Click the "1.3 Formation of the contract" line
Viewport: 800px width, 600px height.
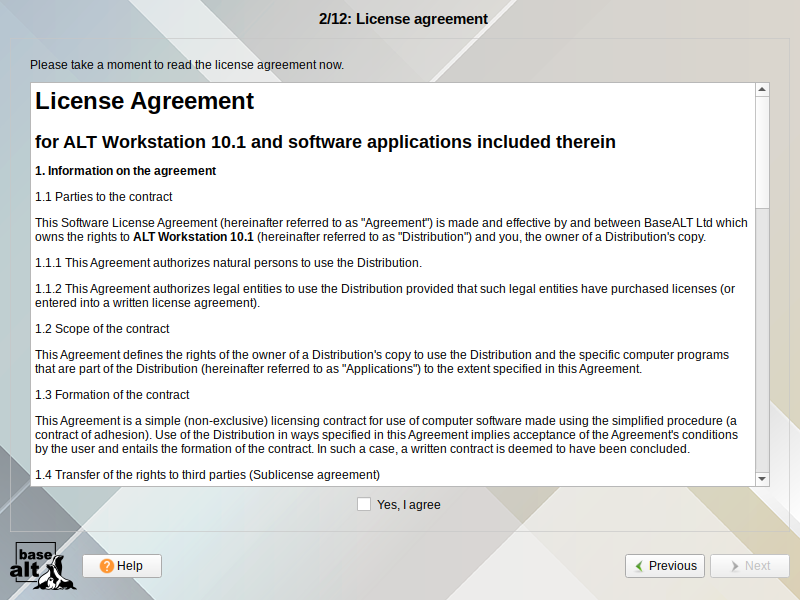coord(112,395)
